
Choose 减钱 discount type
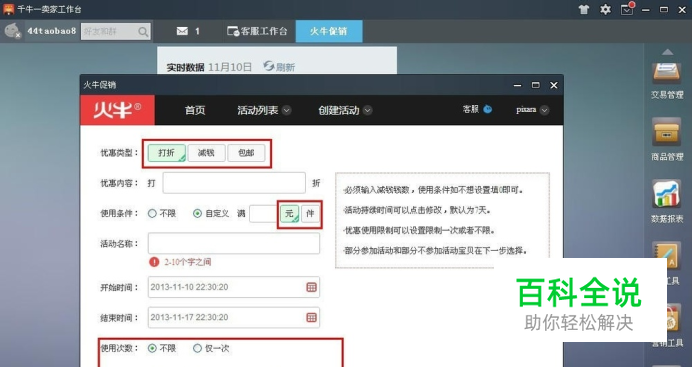coord(206,153)
